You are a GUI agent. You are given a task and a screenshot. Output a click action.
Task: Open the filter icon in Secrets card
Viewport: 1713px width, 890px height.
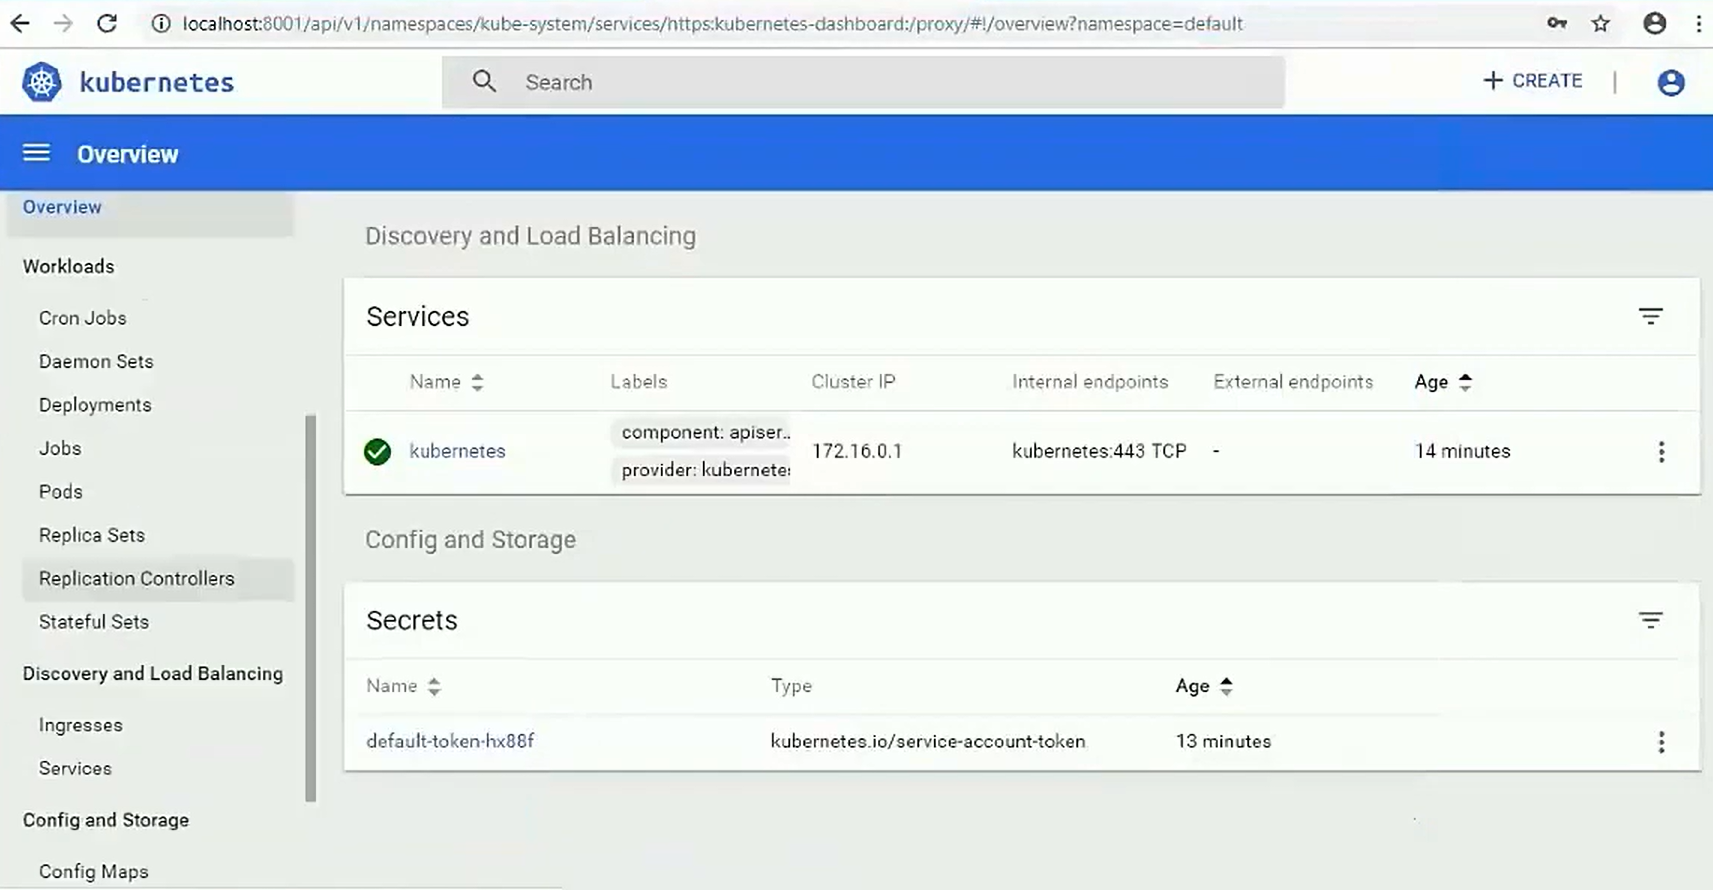(x=1651, y=620)
